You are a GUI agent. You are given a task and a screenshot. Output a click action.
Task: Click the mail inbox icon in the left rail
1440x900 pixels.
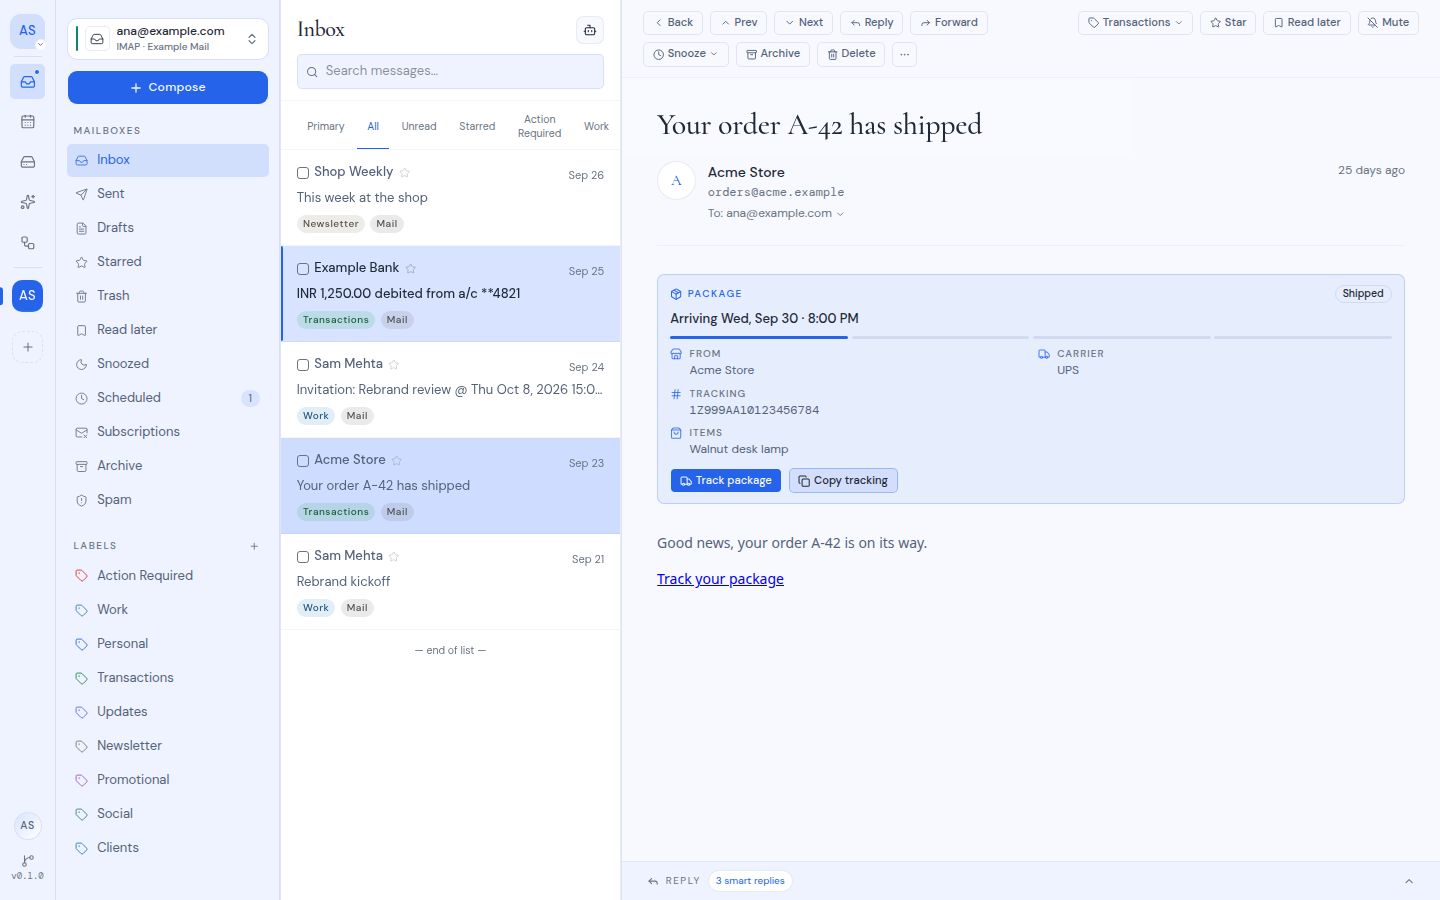[x=28, y=81]
